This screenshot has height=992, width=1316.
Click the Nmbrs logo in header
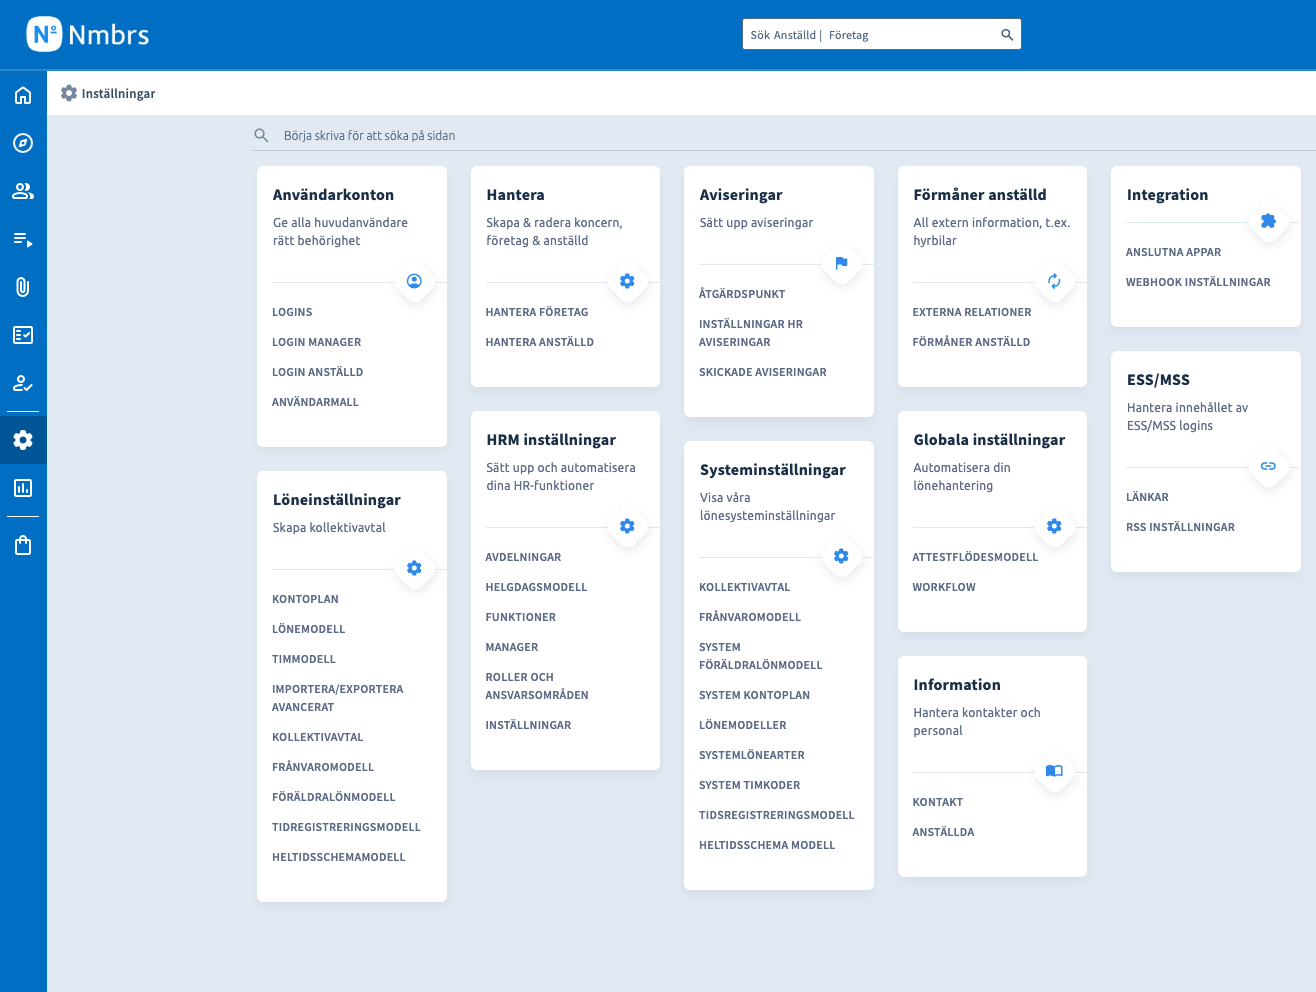click(88, 35)
